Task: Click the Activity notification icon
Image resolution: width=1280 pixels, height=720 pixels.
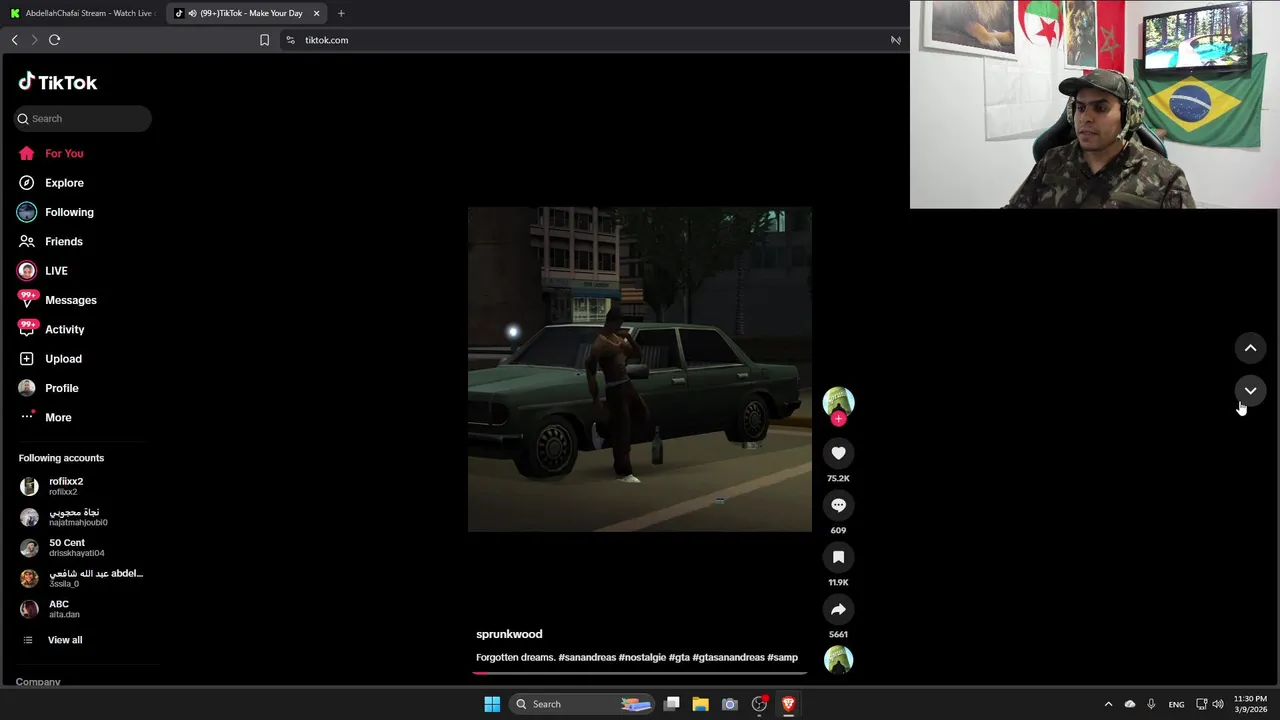Action: 27,329
